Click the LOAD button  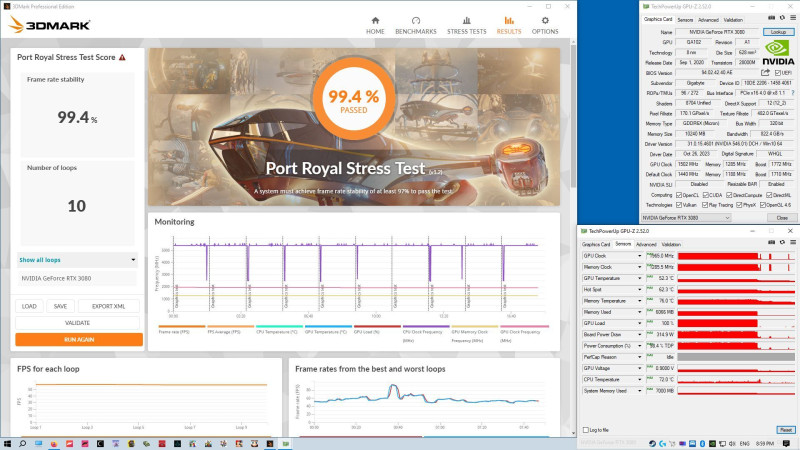[x=29, y=306]
